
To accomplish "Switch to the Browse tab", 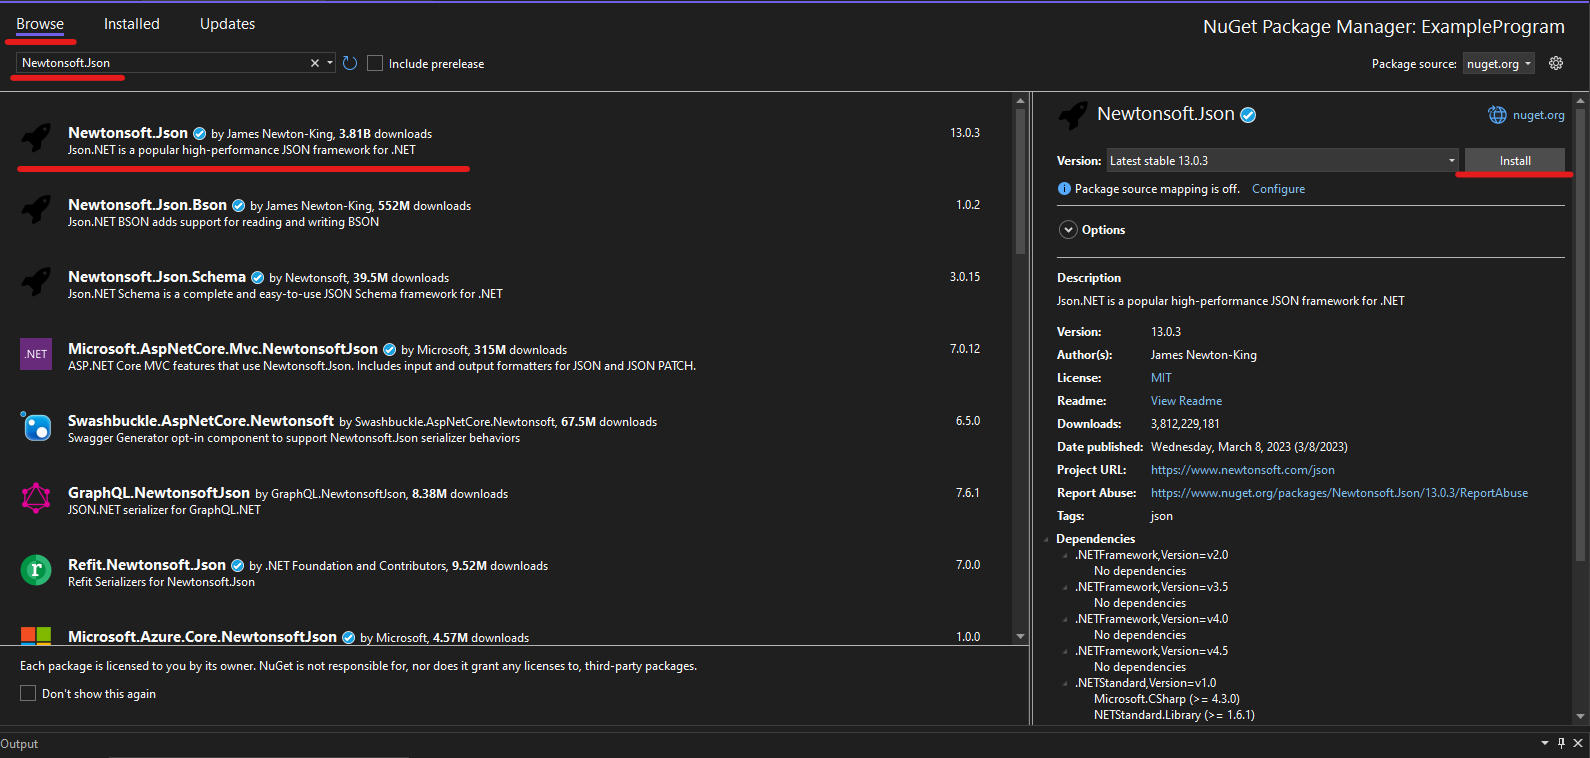I will [x=40, y=24].
